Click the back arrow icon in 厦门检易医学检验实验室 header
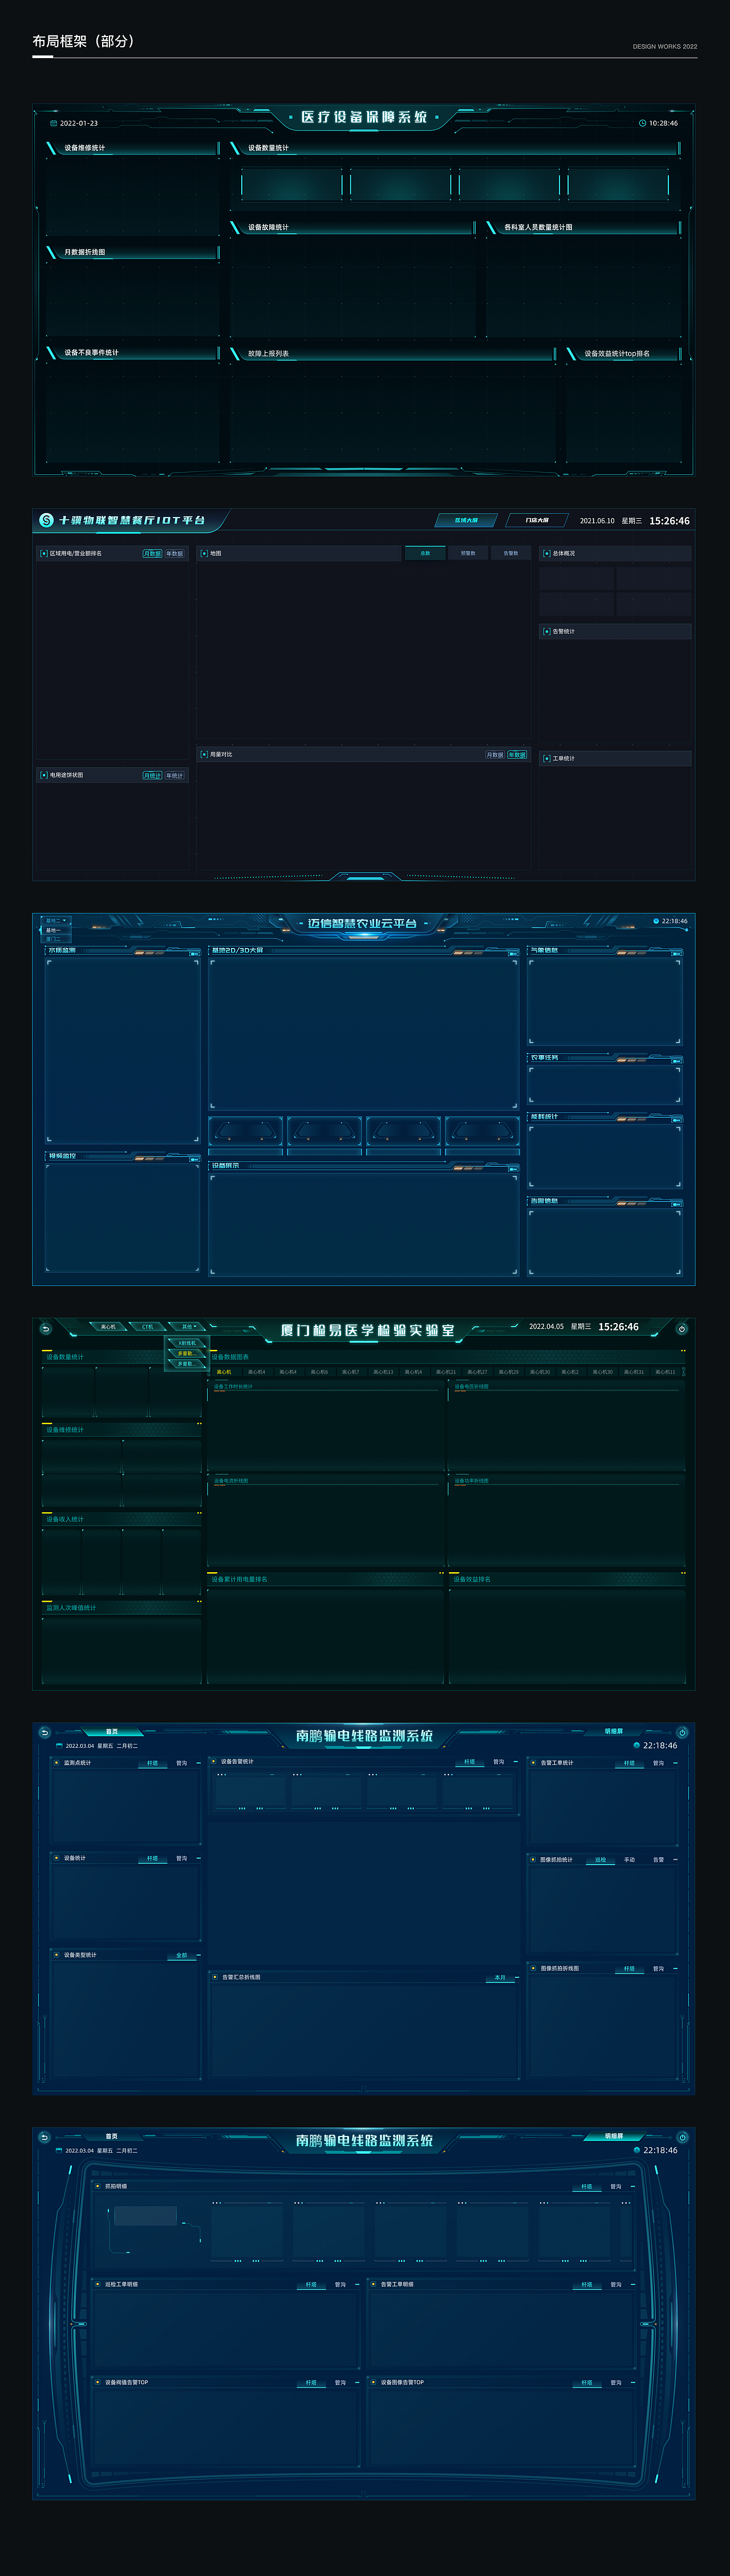Viewport: 730px width, 2576px height. [x=45, y=1328]
